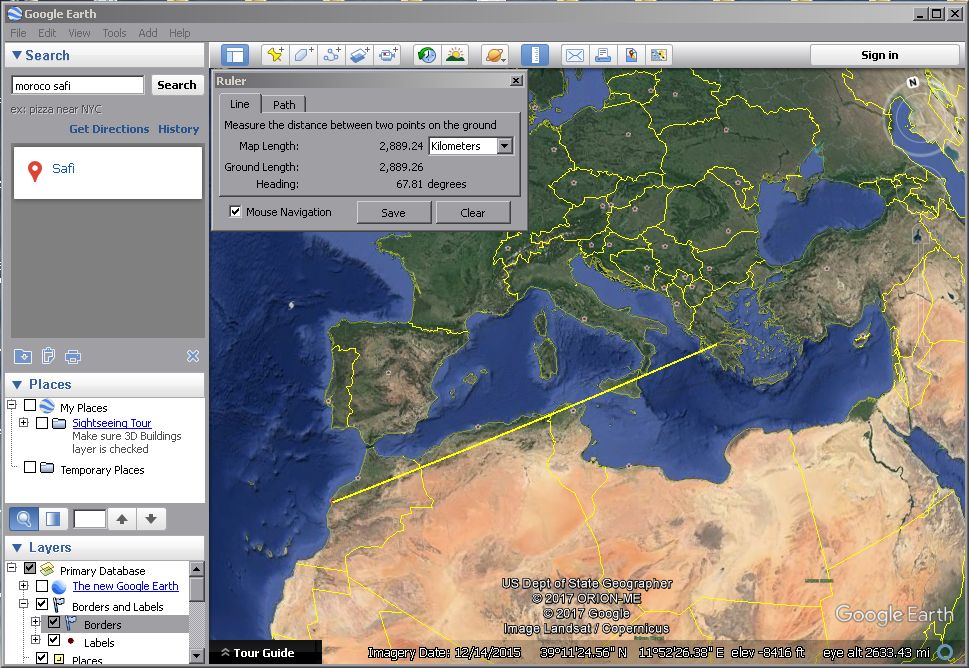The width and height of the screenshot is (969, 668).
Task: Copy search results to My Places folder icon
Action: coord(23,357)
